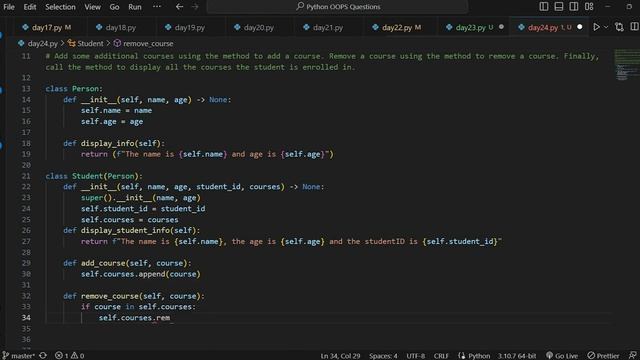Screen dimensions: 640x360
Task: Open notifications bell icon in status bar
Action: coord(632,356)
